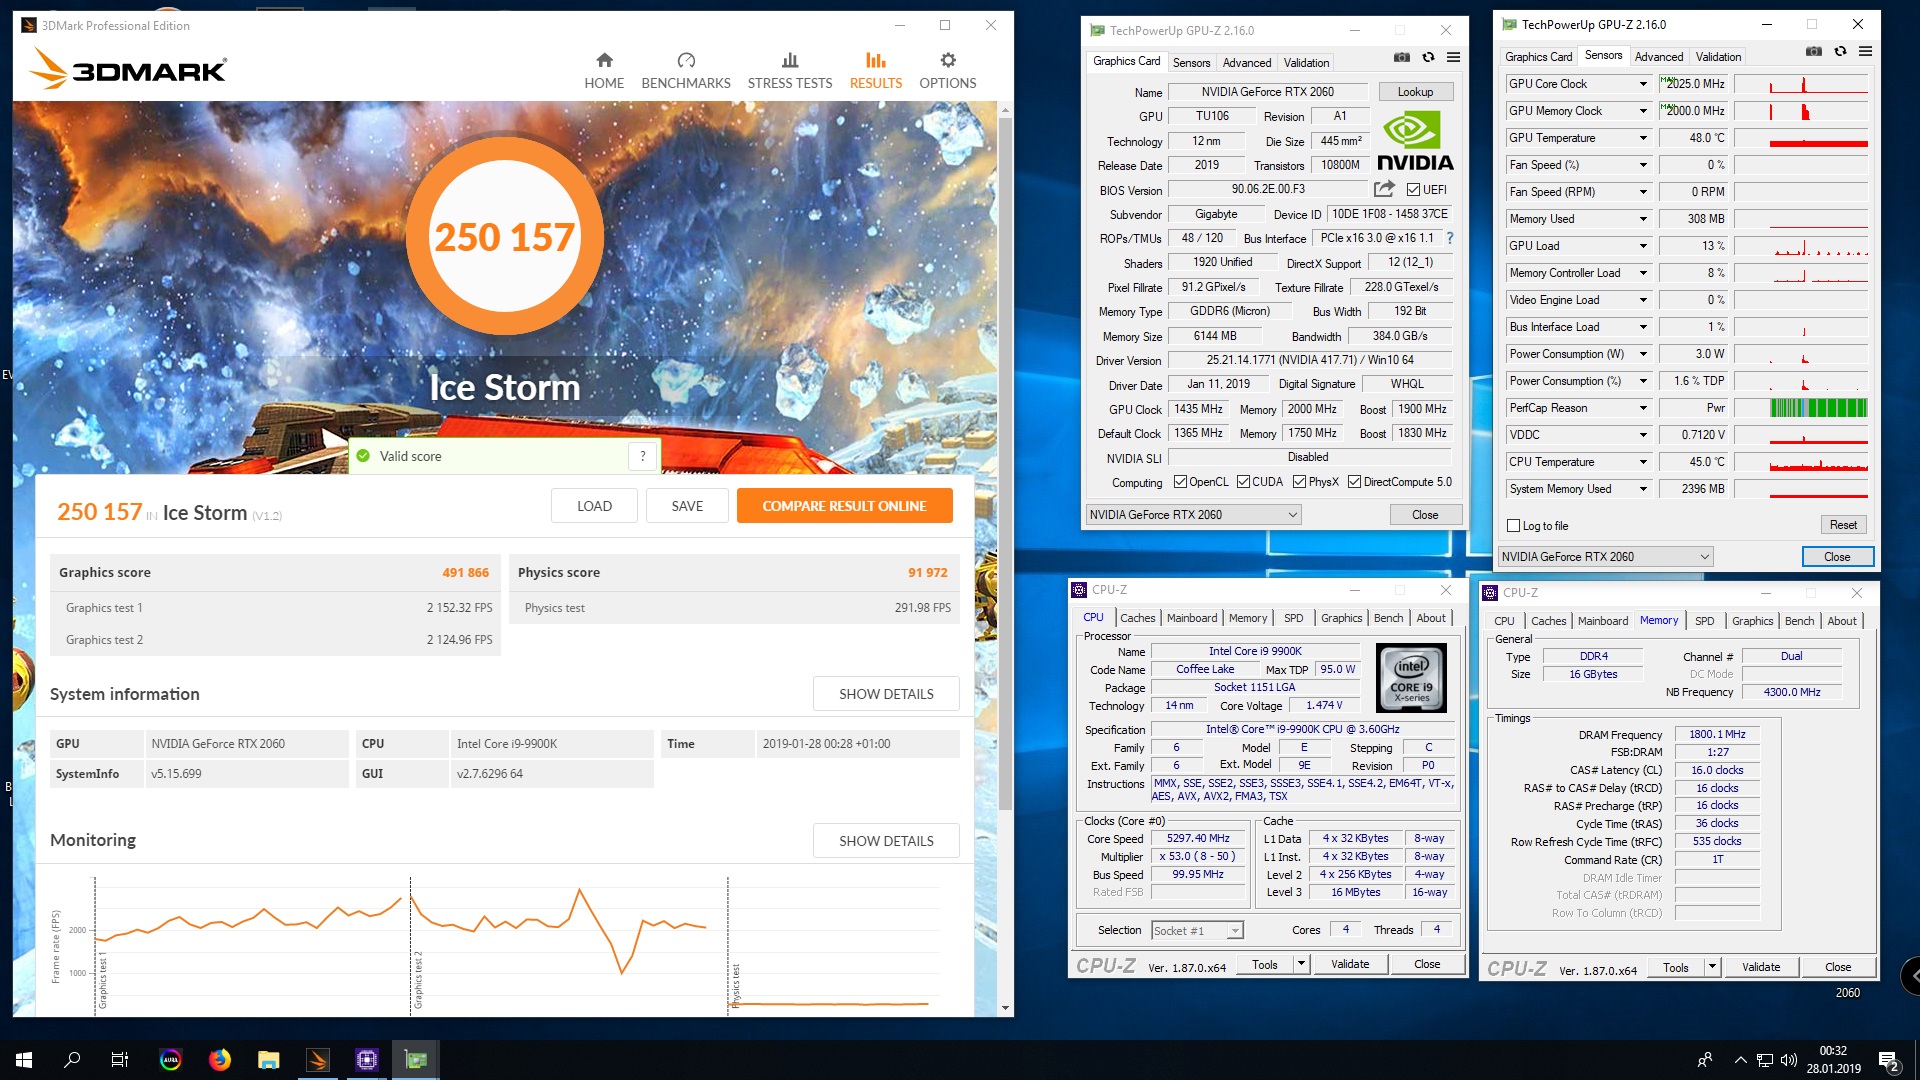This screenshot has height=1080, width=1920.
Task: Click SAVE button in 3DMark
Action: click(x=687, y=506)
